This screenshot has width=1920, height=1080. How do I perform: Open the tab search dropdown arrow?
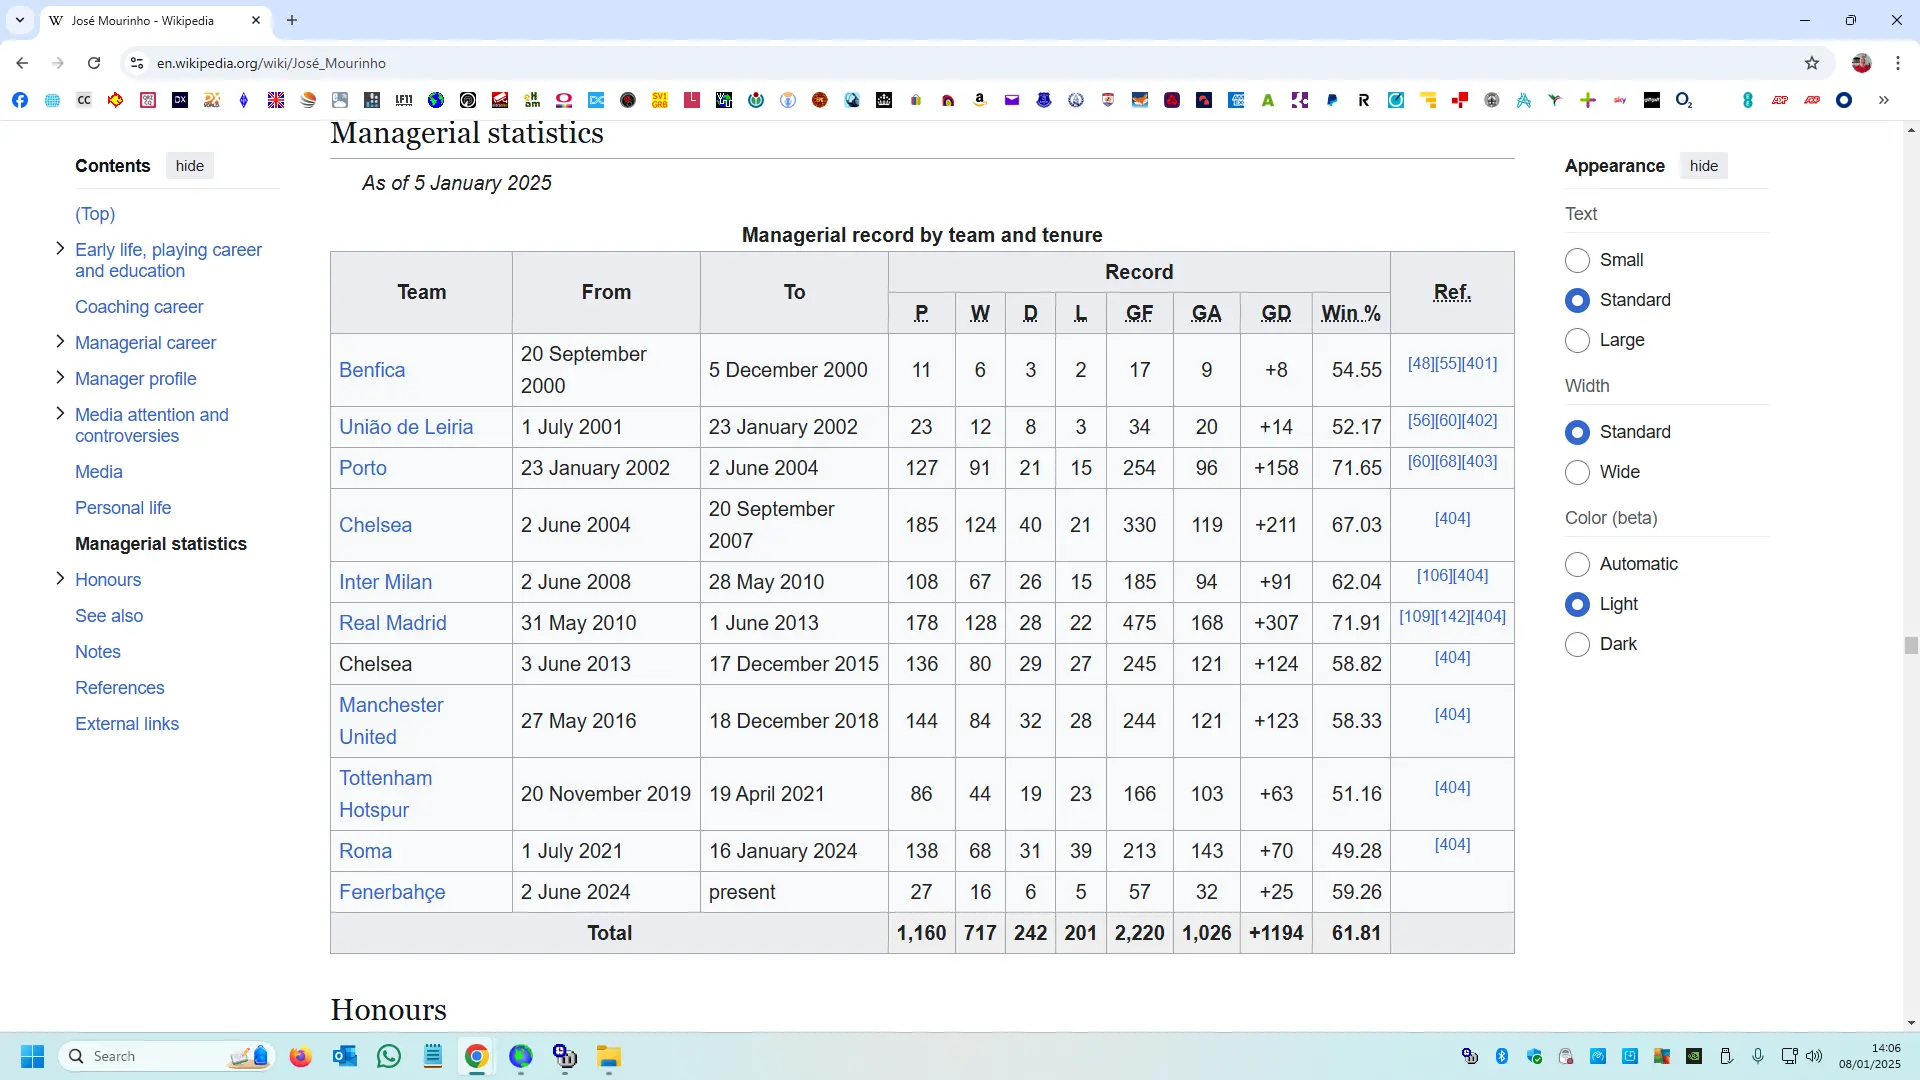point(19,20)
